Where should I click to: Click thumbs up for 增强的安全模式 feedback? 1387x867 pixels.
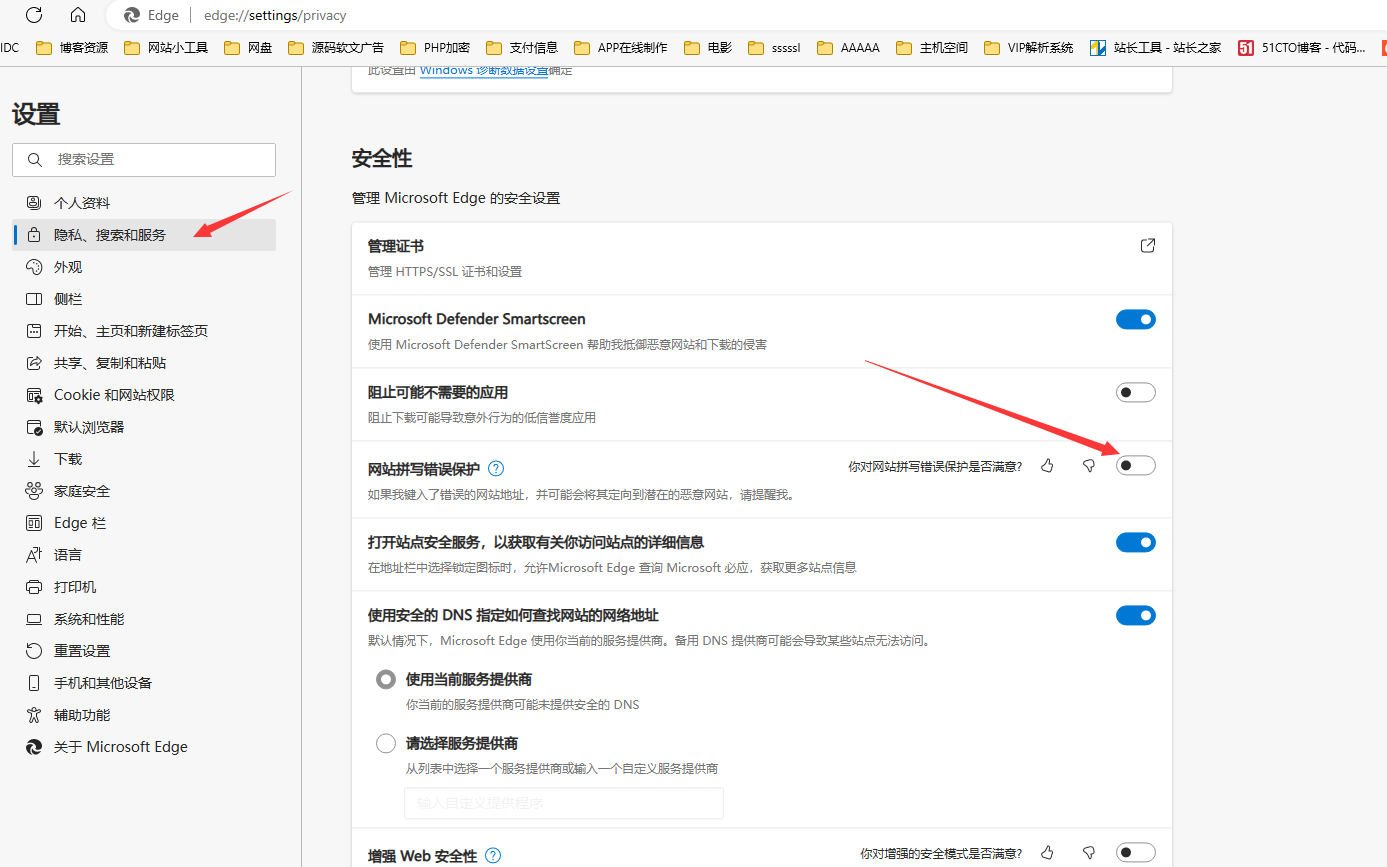[1047, 853]
